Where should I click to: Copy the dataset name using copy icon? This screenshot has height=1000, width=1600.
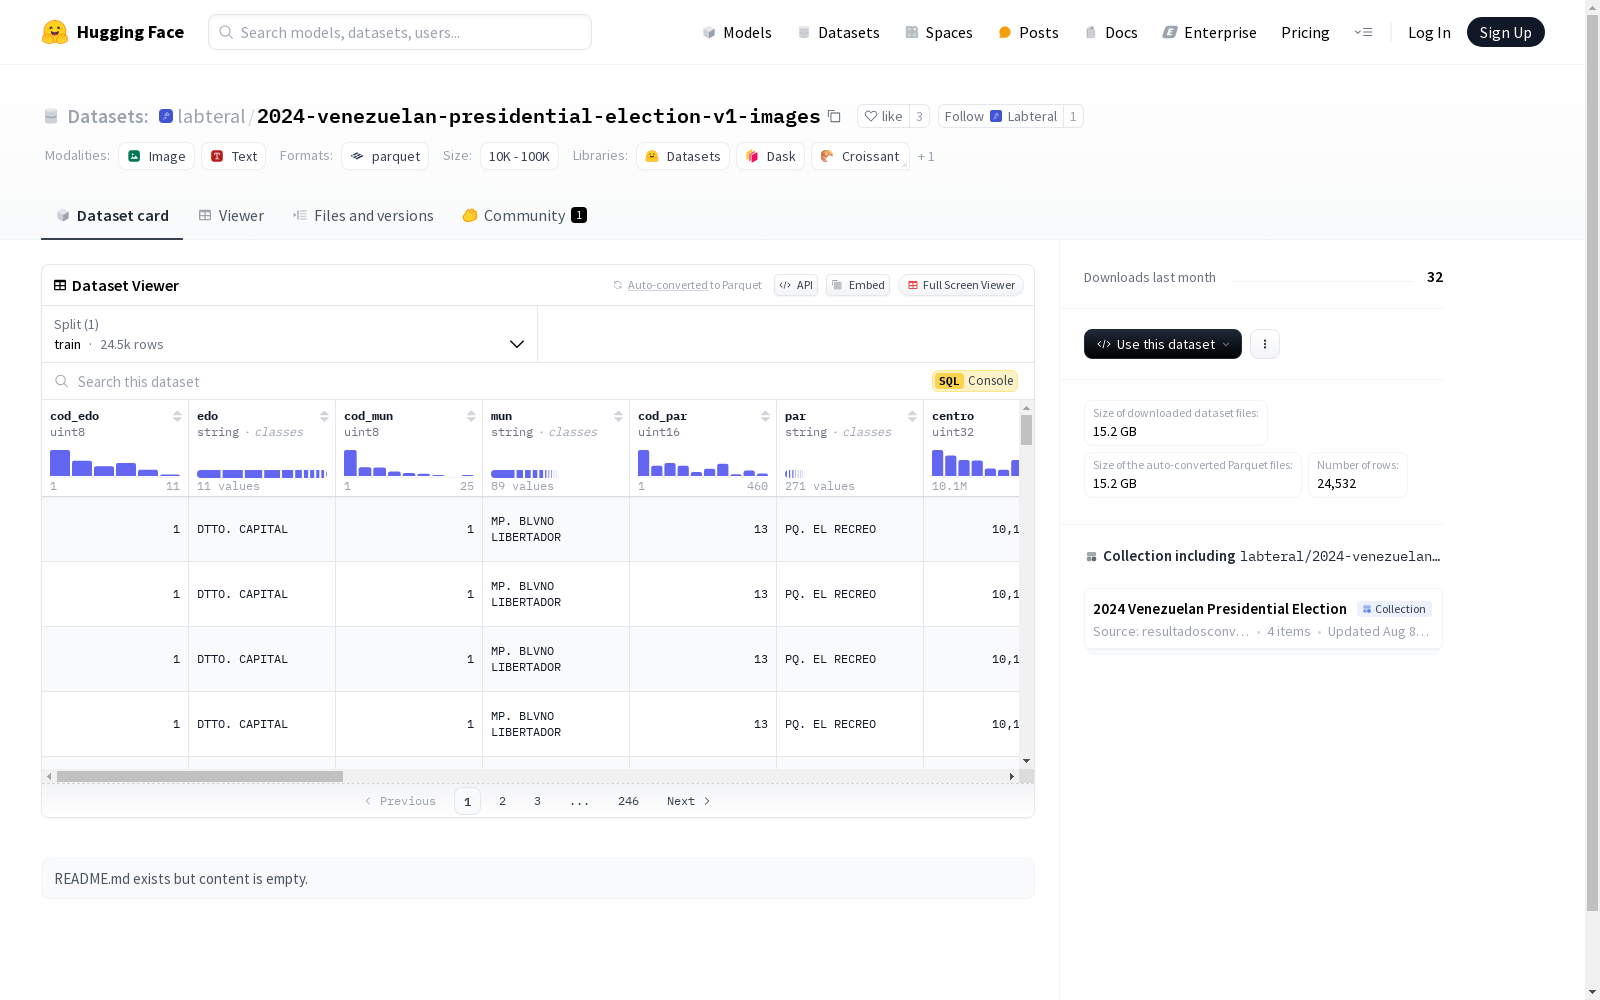pos(834,117)
